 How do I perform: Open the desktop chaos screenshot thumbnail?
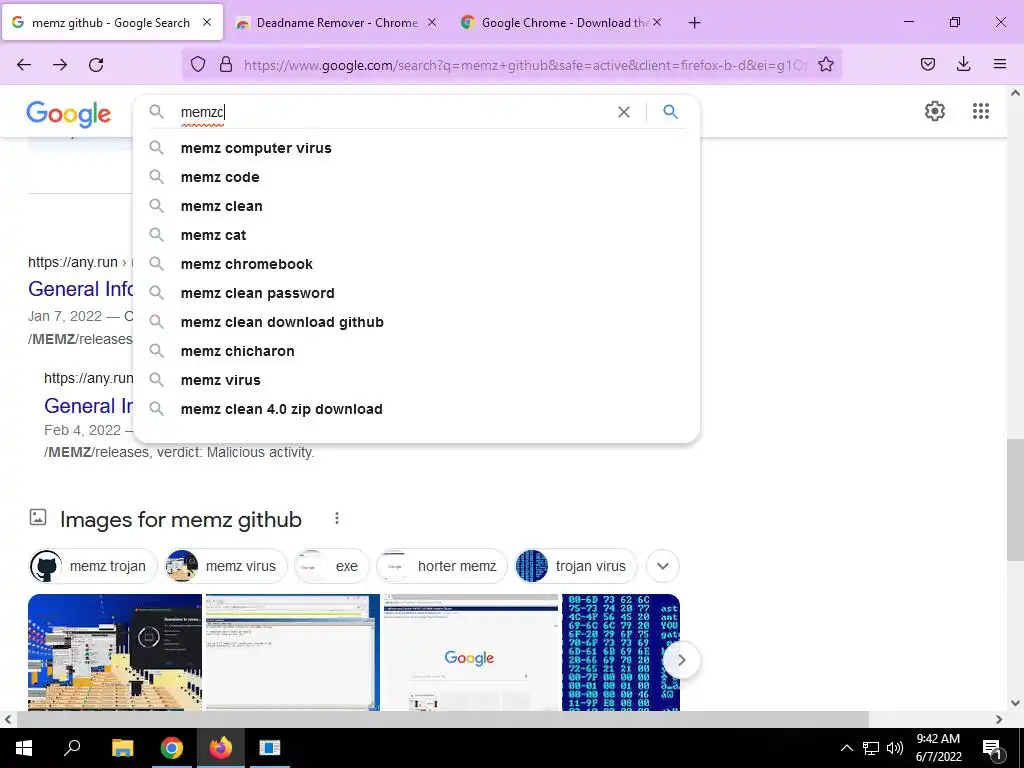pyautogui.click(x=115, y=652)
